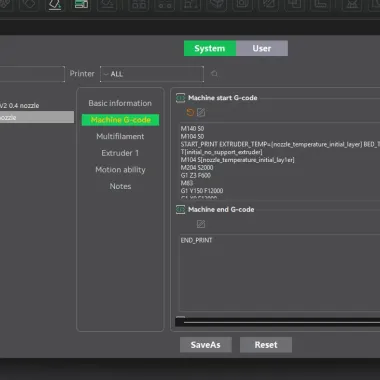
Task: Click the 'T[initial_no_support_extruder]' line
Action: click(x=221, y=152)
